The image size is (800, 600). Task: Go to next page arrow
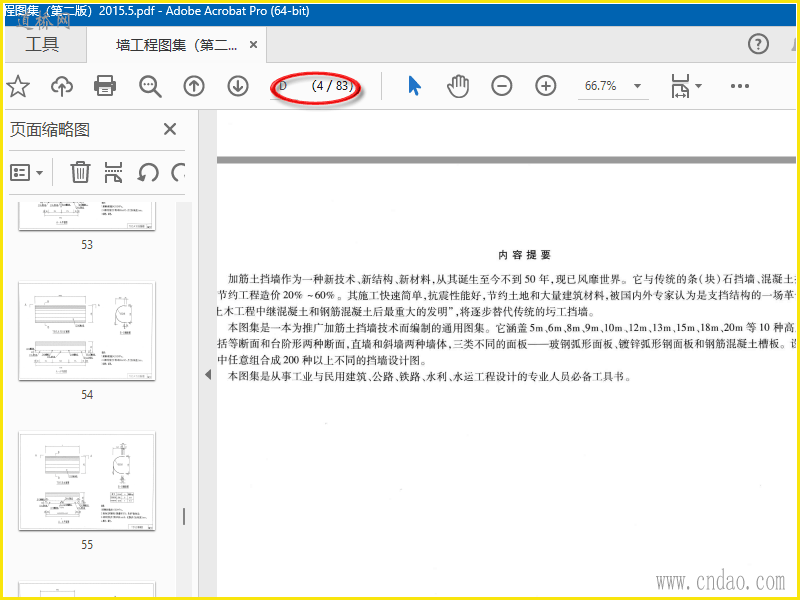pos(238,86)
